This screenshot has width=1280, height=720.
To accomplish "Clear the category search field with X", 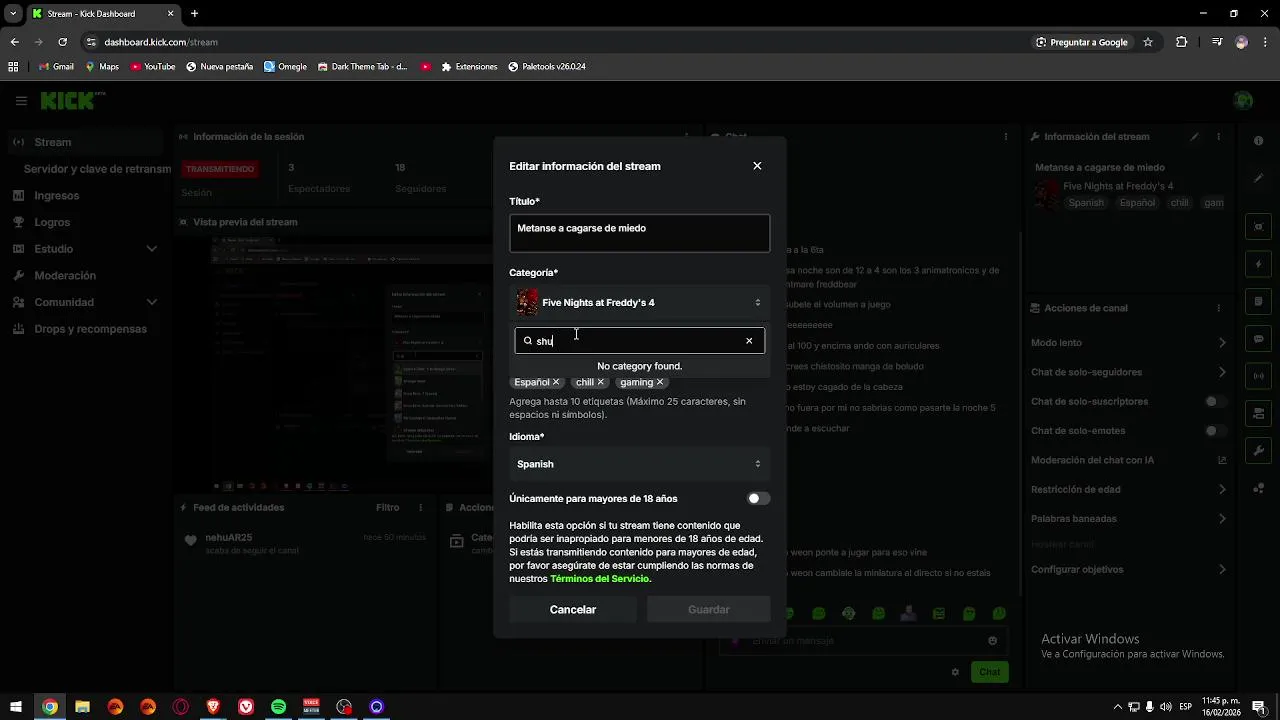I will pyautogui.click(x=749, y=341).
